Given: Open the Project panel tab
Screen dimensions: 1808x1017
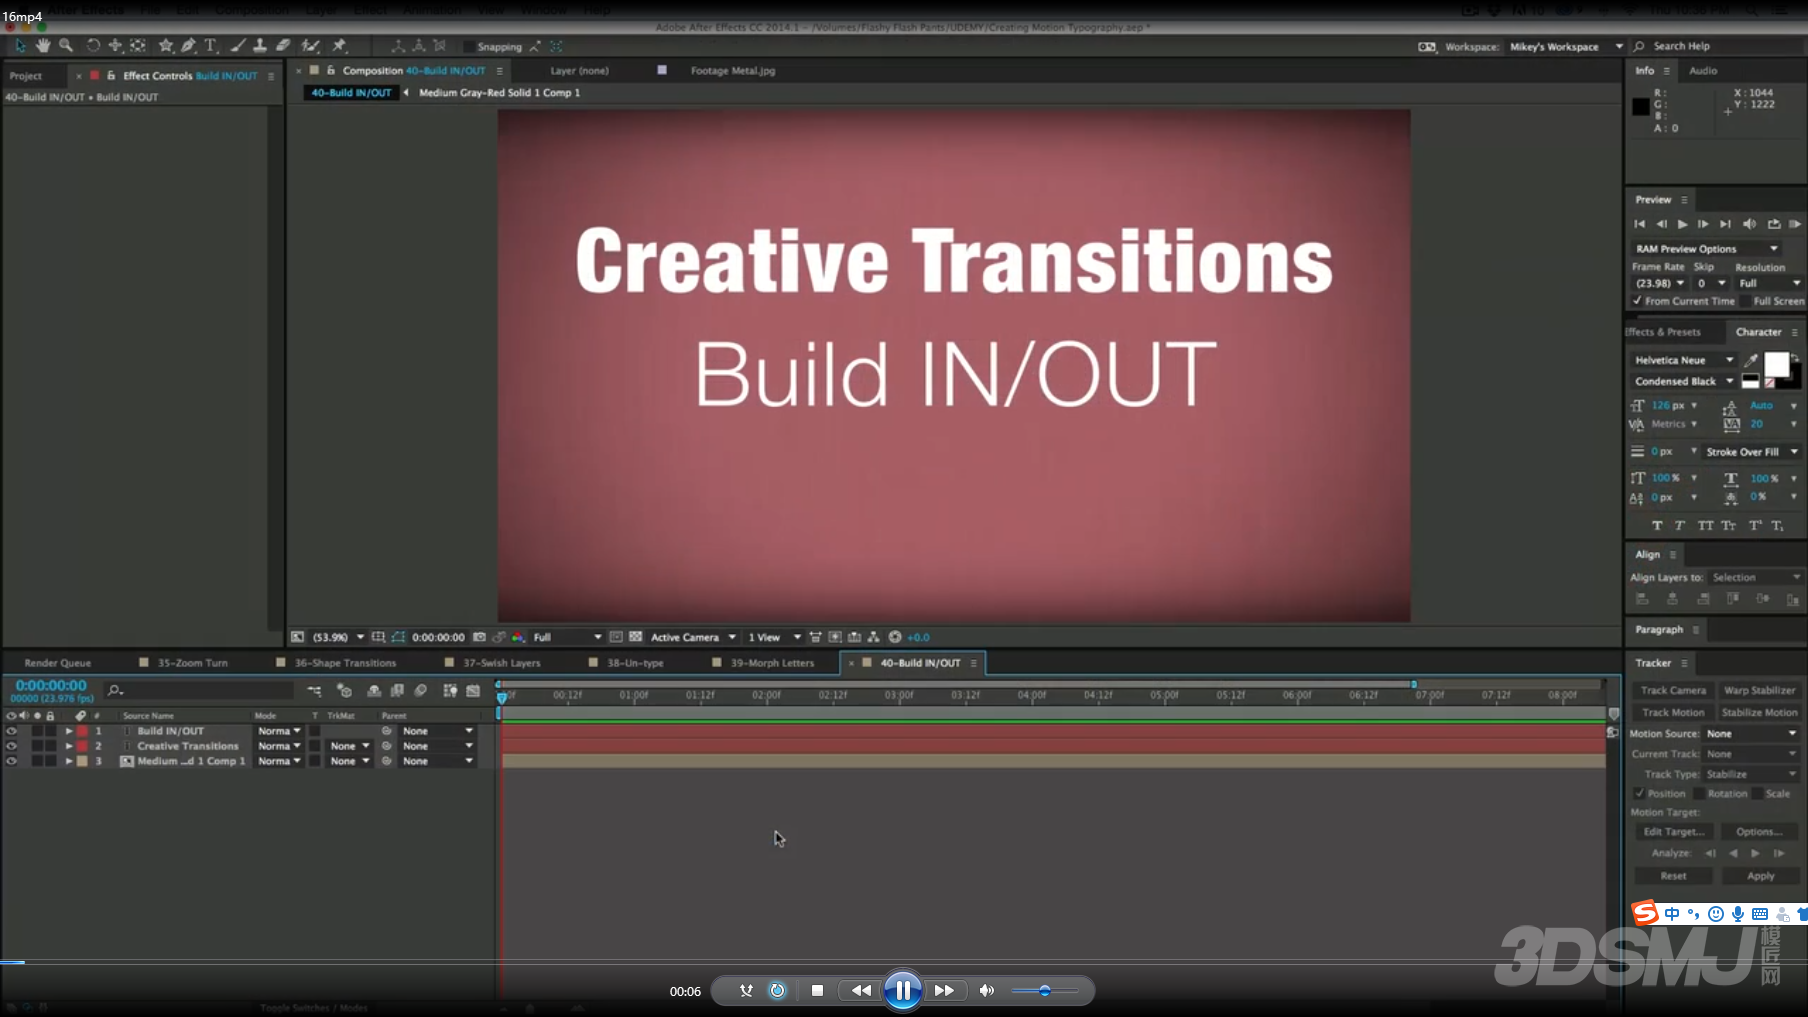Looking at the screenshot, I should (26, 76).
